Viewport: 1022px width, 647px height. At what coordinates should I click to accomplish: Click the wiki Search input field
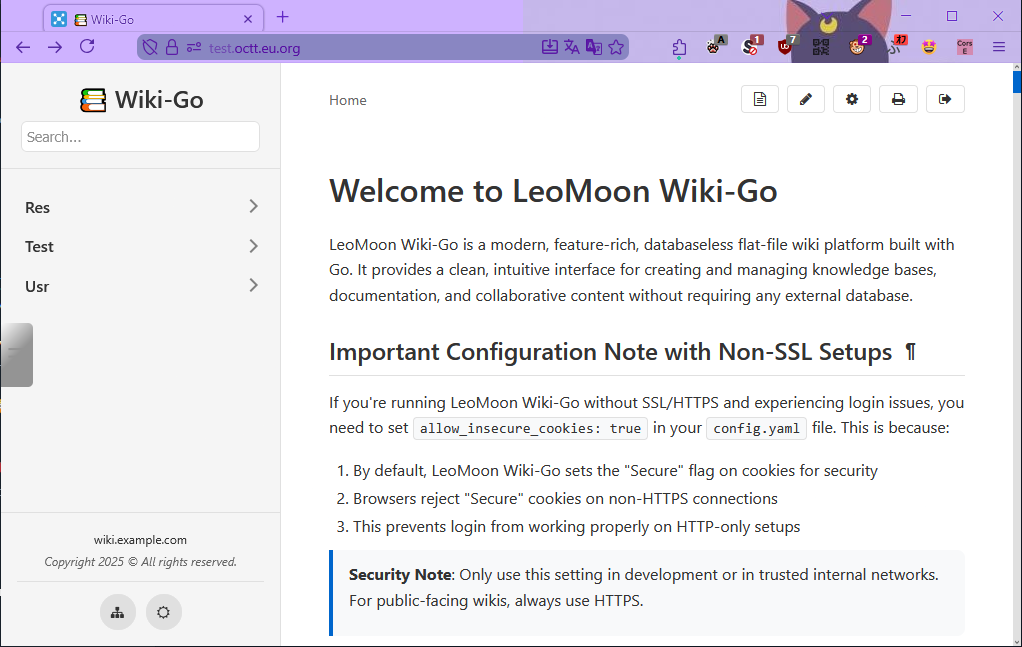pyautogui.click(x=140, y=137)
